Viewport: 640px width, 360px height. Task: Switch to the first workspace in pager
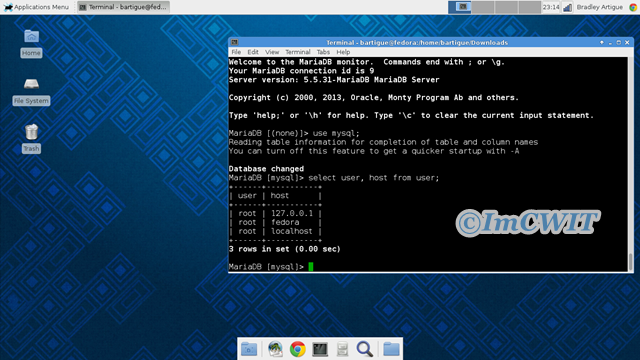(460, 7)
